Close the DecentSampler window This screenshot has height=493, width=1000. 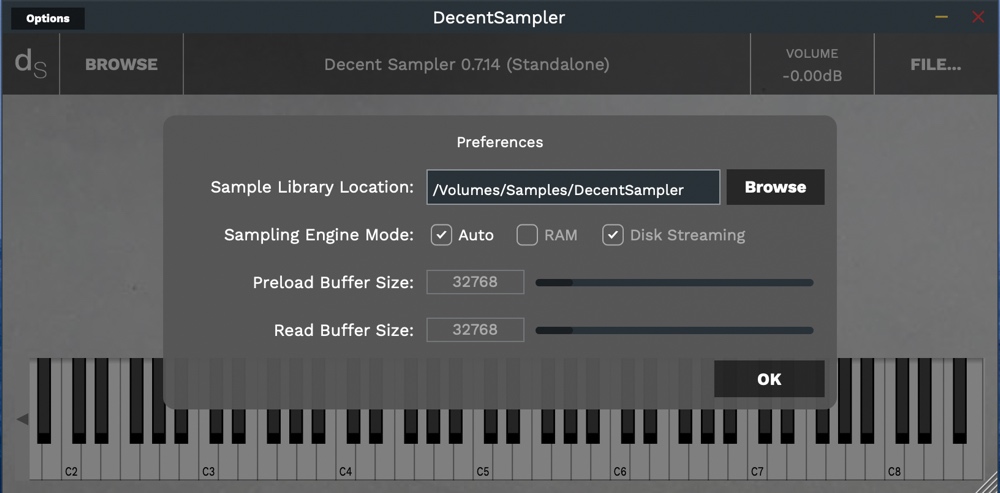point(978,17)
